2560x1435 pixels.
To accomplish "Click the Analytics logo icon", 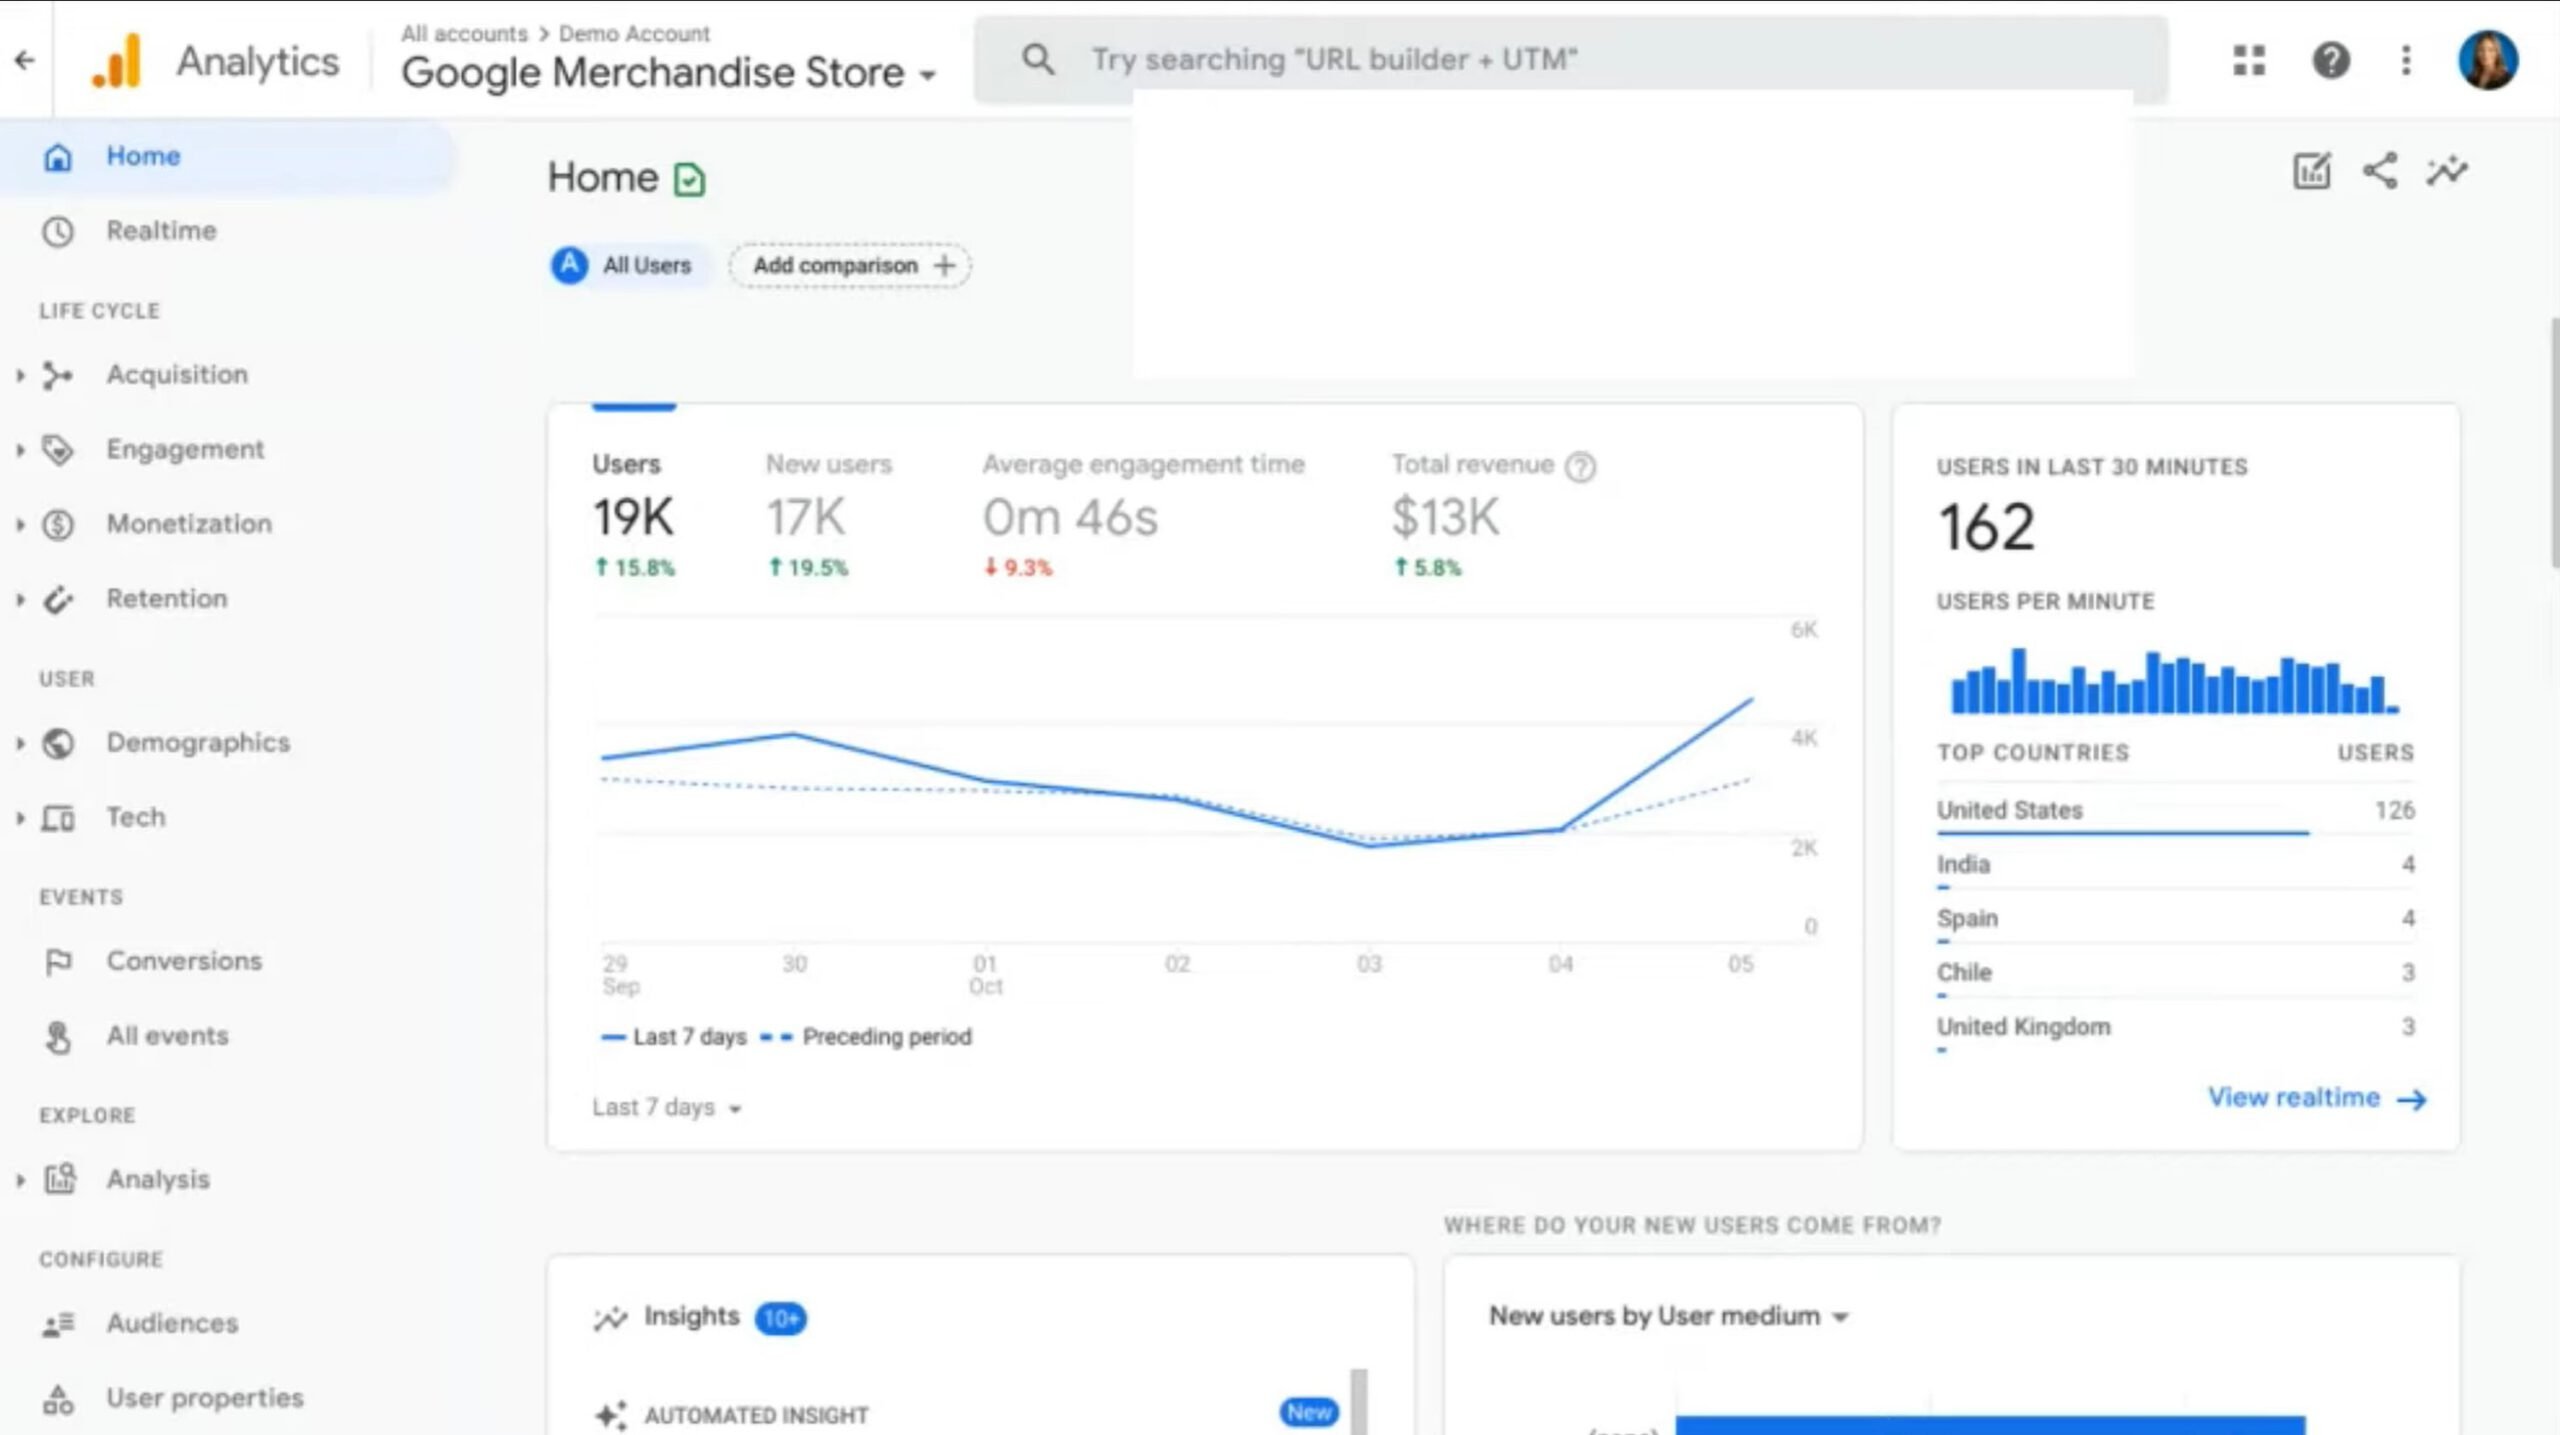I will tap(117, 61).
